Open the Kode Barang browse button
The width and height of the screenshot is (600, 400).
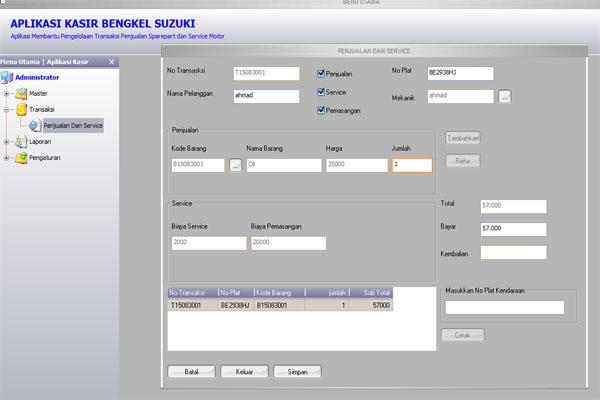point(236,165)
